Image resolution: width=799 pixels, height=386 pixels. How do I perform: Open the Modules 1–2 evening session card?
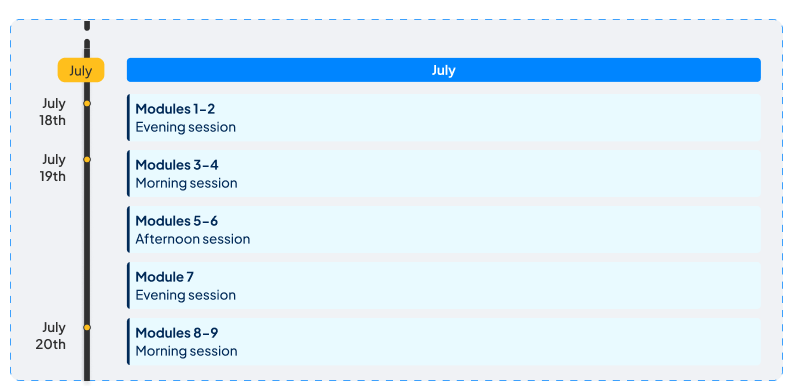click(443, 118)
